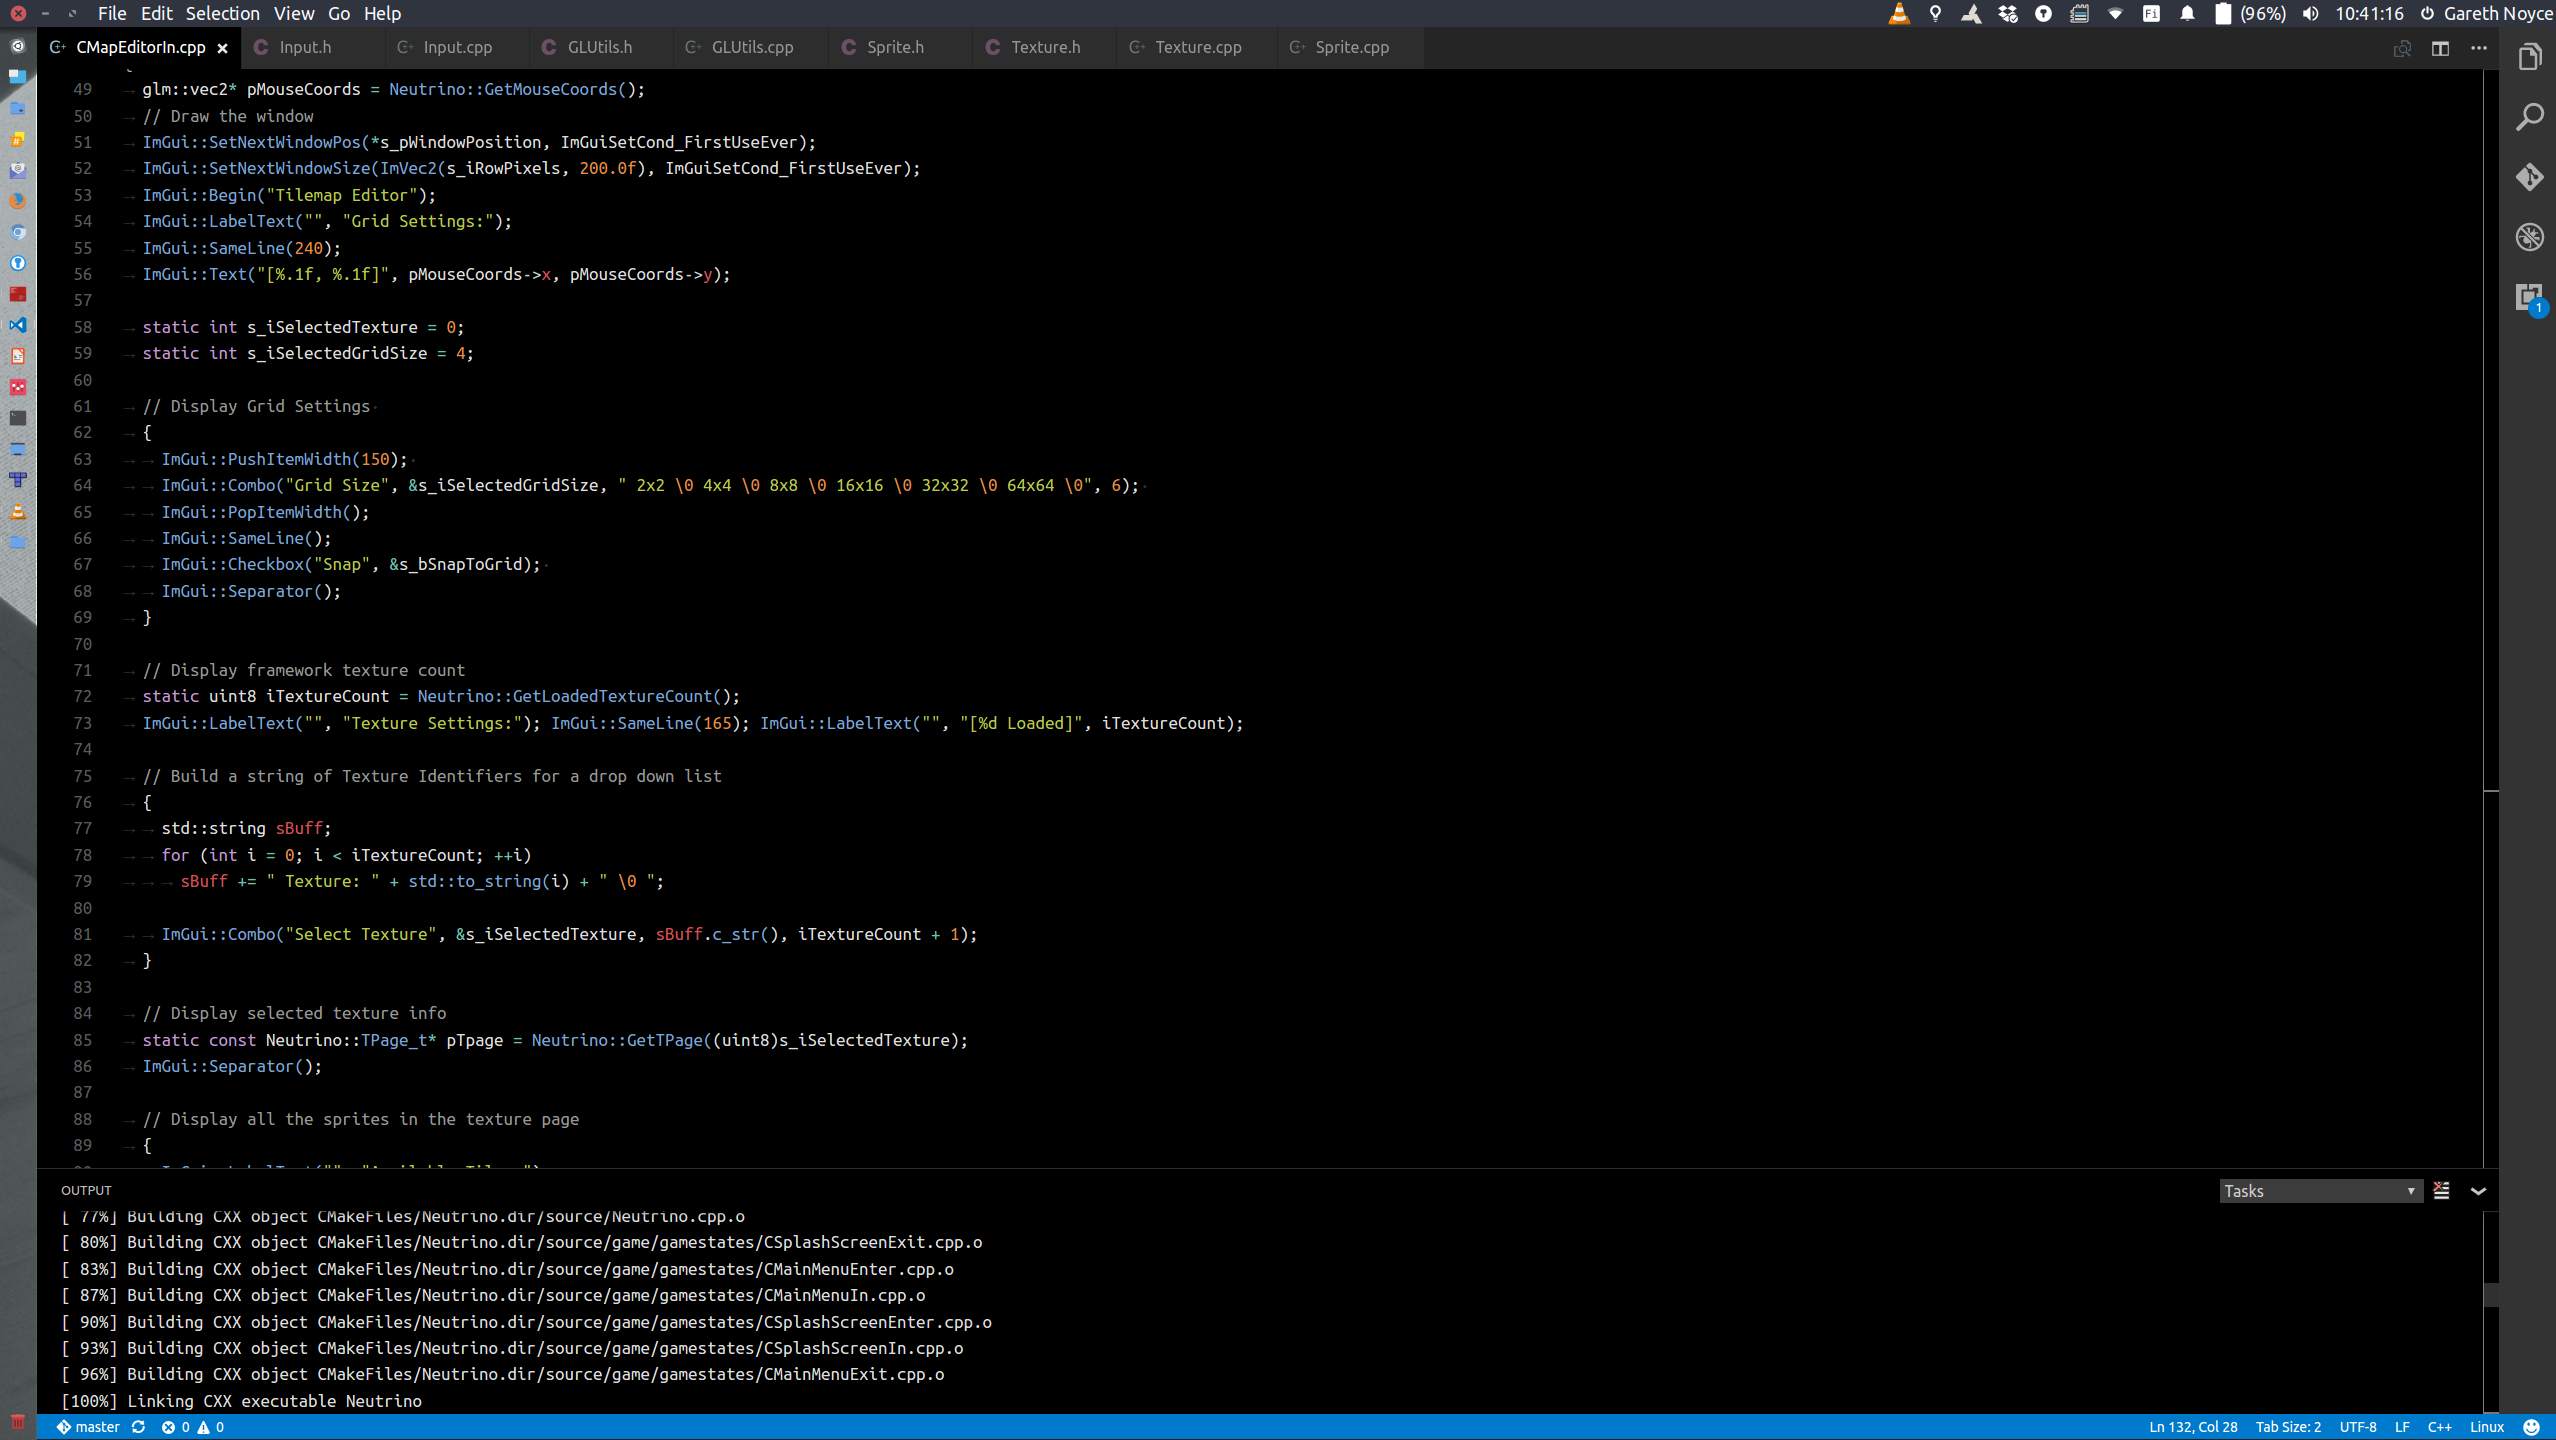Click the clock showing 10:41:16
2556x1440 pixels.
[2369, 13]
